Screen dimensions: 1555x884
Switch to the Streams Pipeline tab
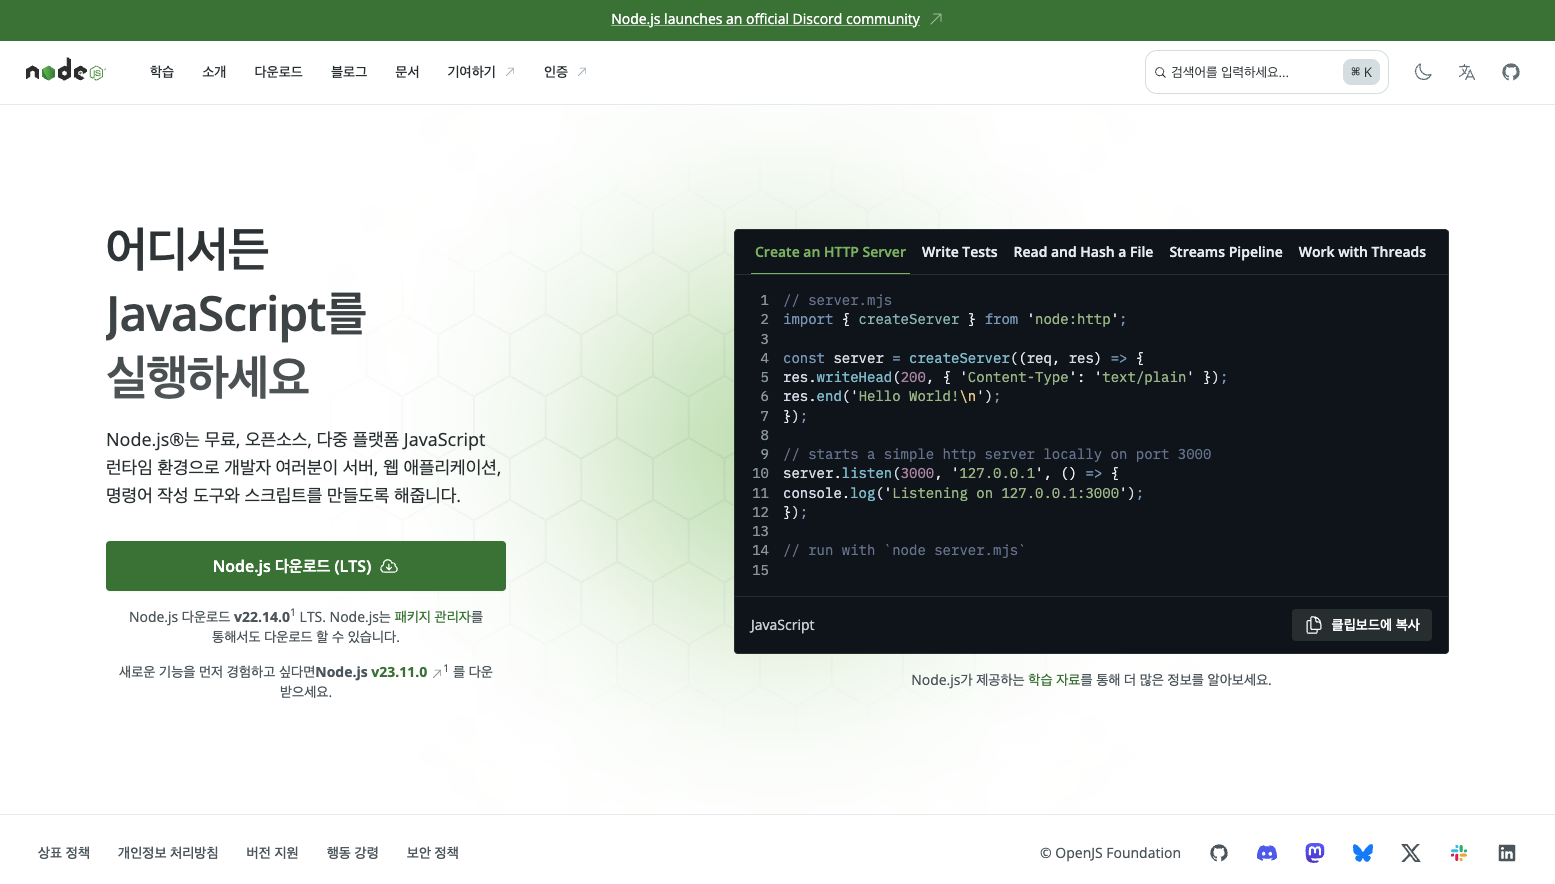[x=1226, y=252]
